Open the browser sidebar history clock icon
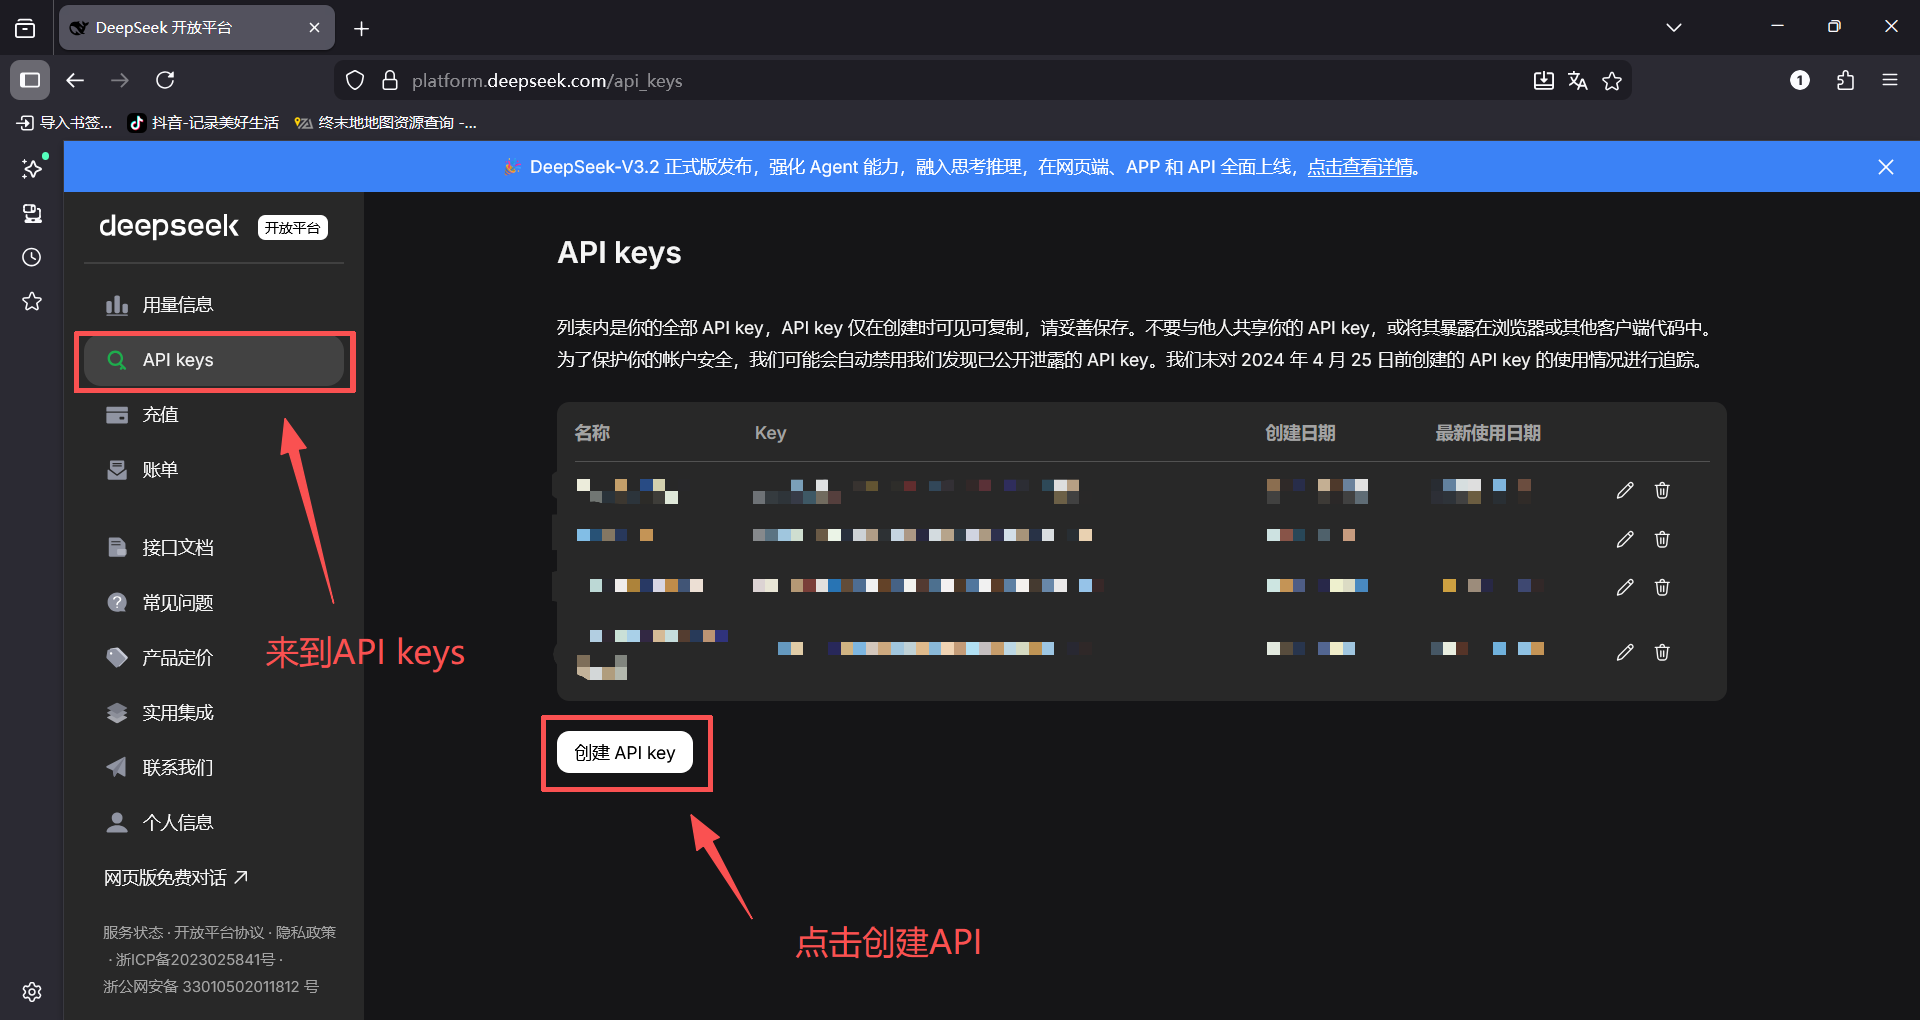 (32, 257)
